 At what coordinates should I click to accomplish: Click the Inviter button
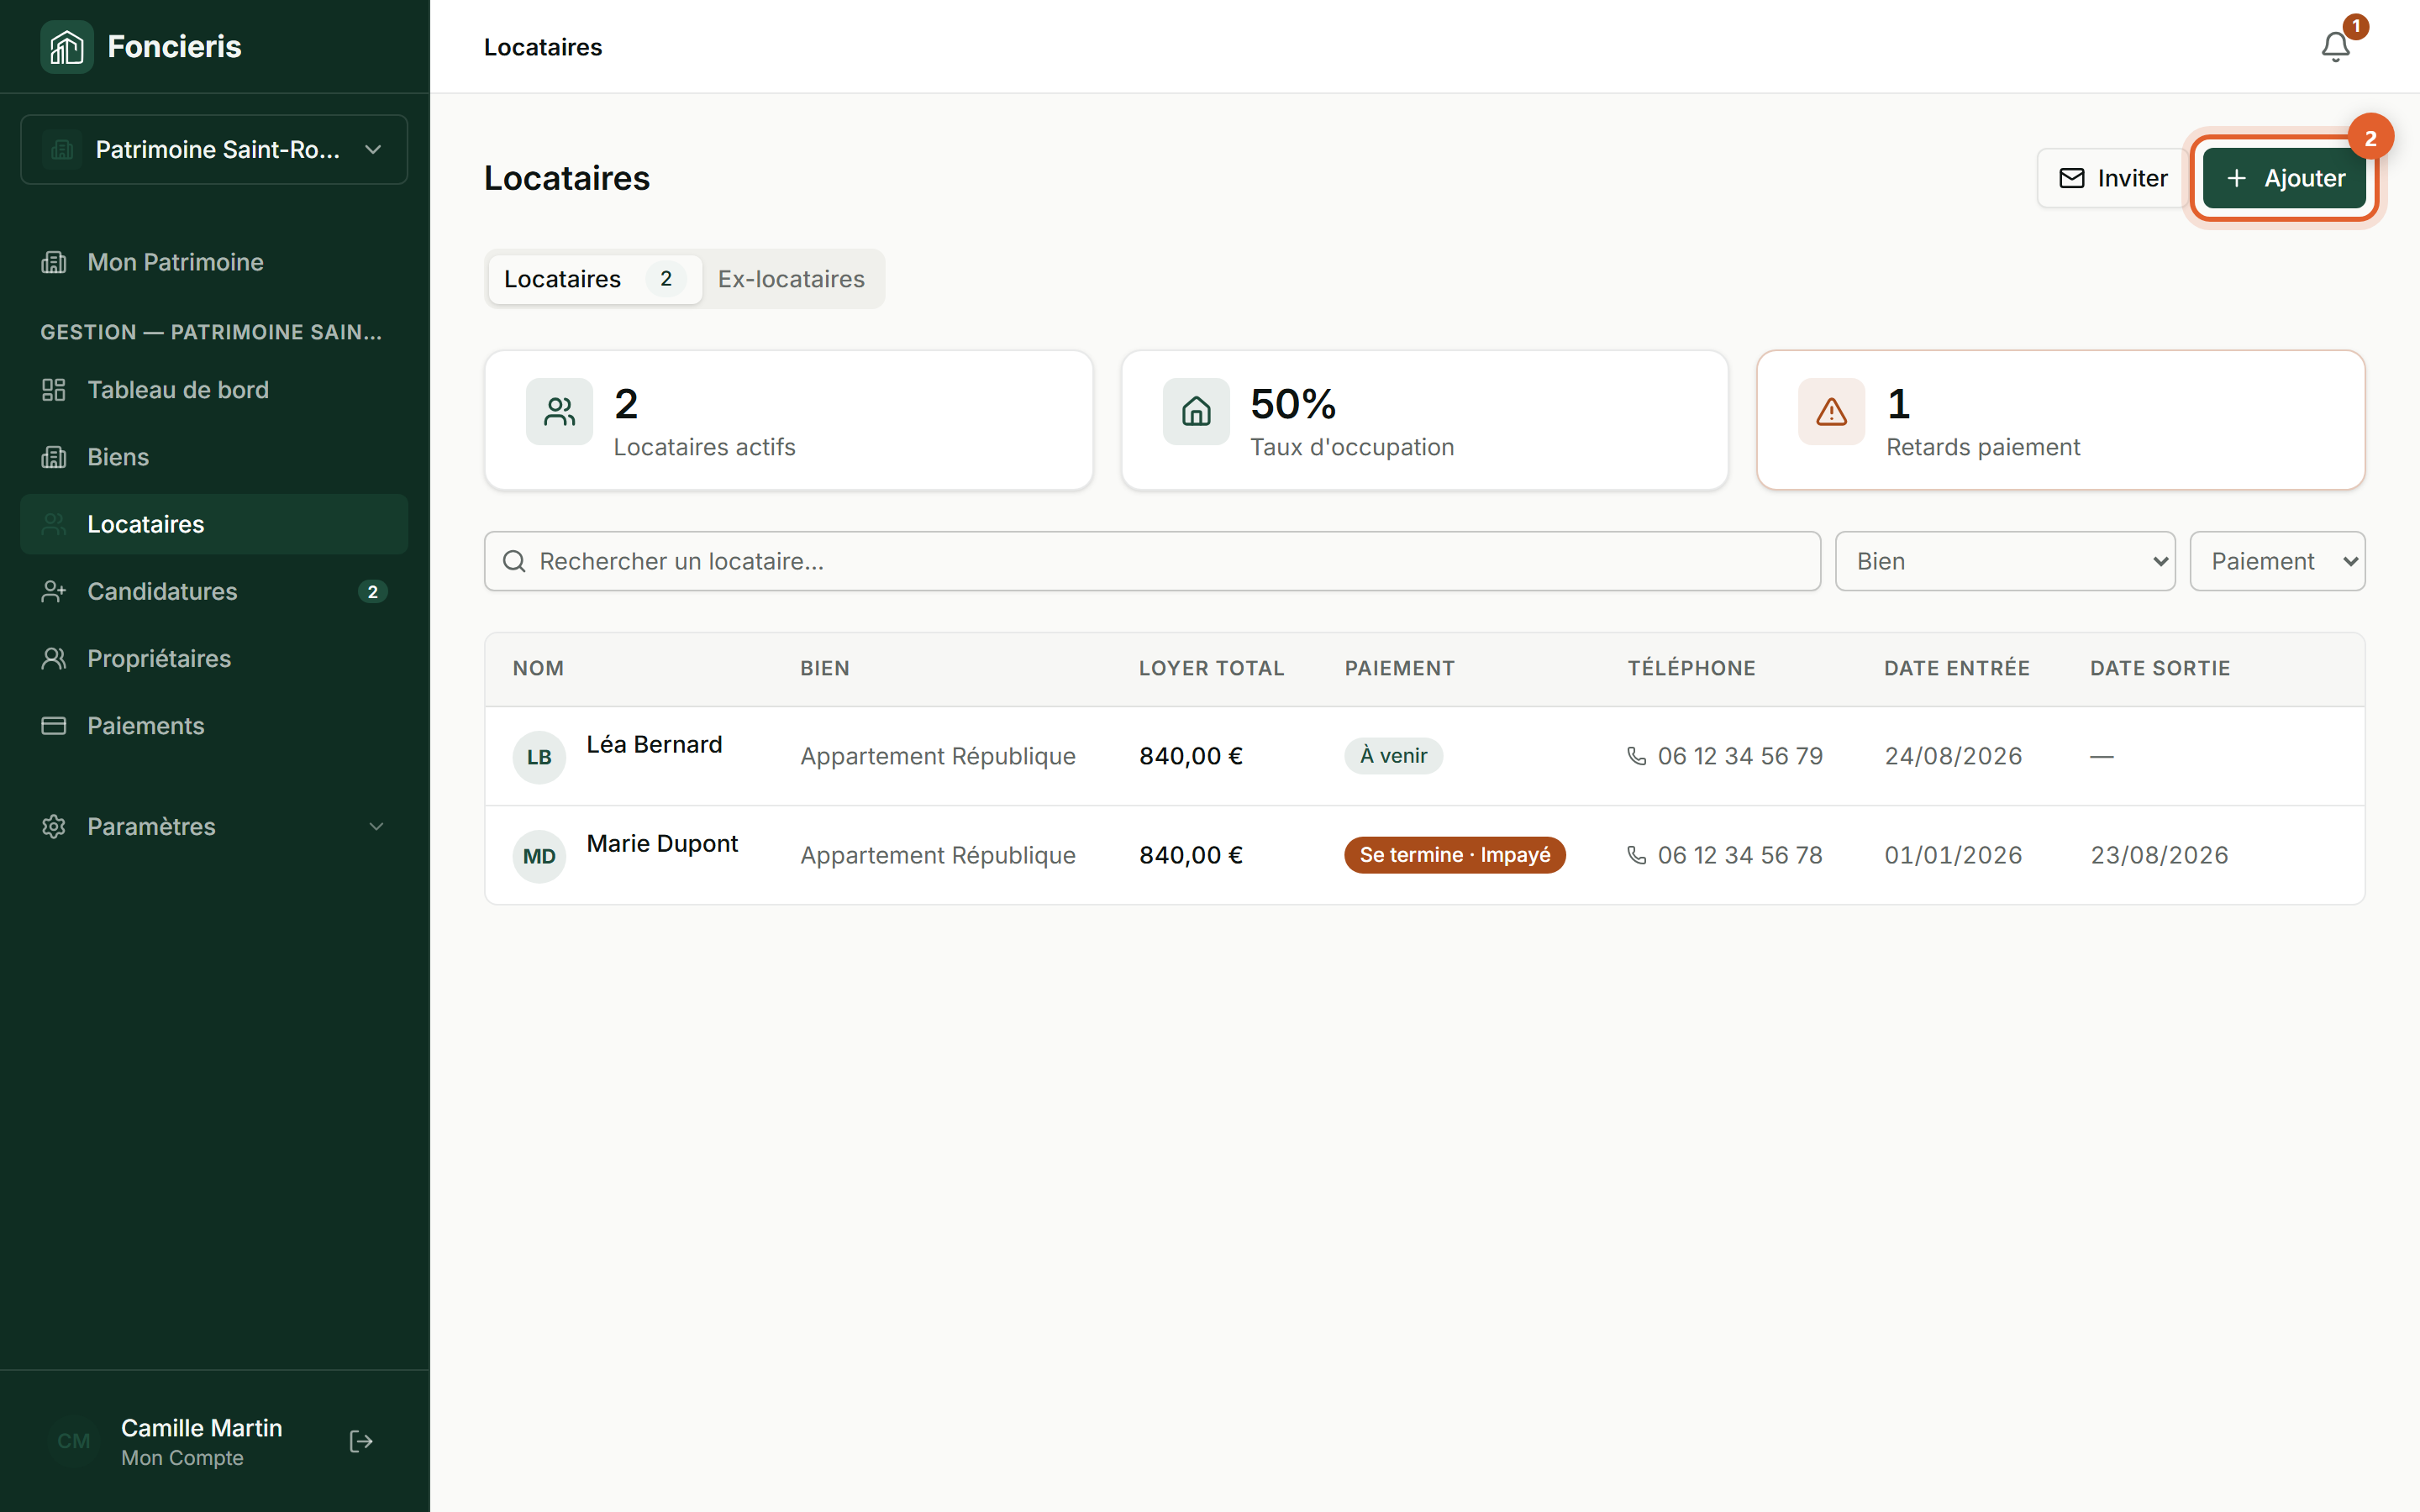[2112, 178]
